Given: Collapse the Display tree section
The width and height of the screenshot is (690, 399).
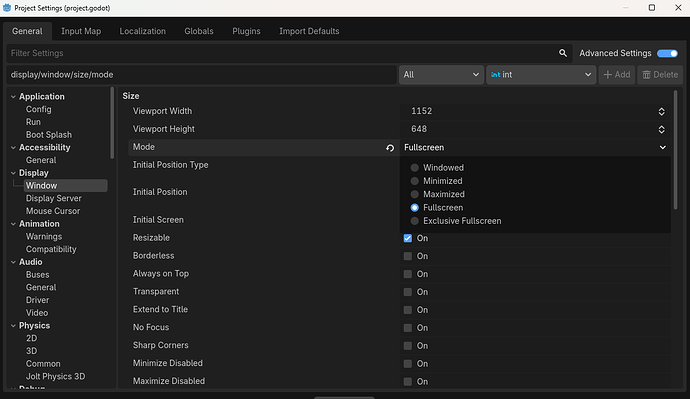Looking at the screenshot, I should (13, 173).
